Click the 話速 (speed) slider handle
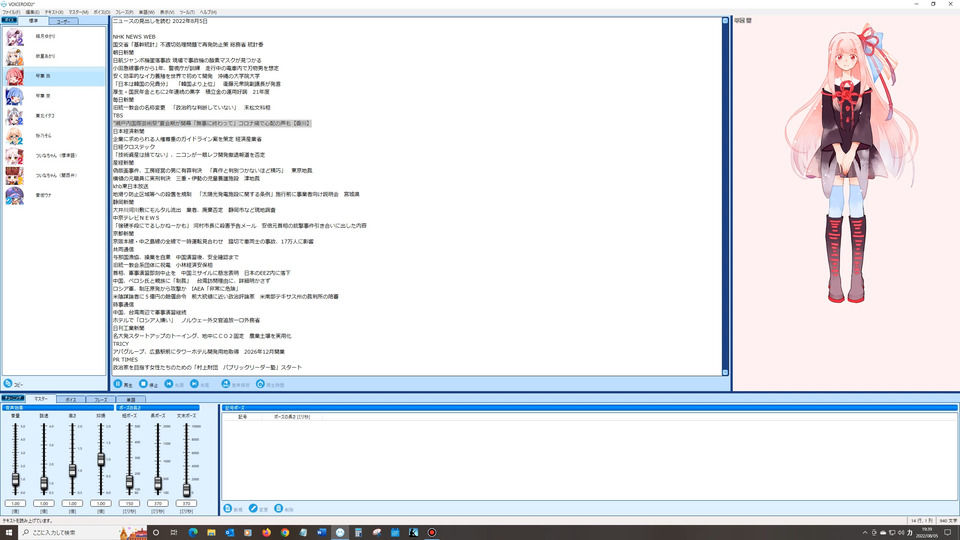This screenshot has height=540, width=960. click(x=43, y=484)
